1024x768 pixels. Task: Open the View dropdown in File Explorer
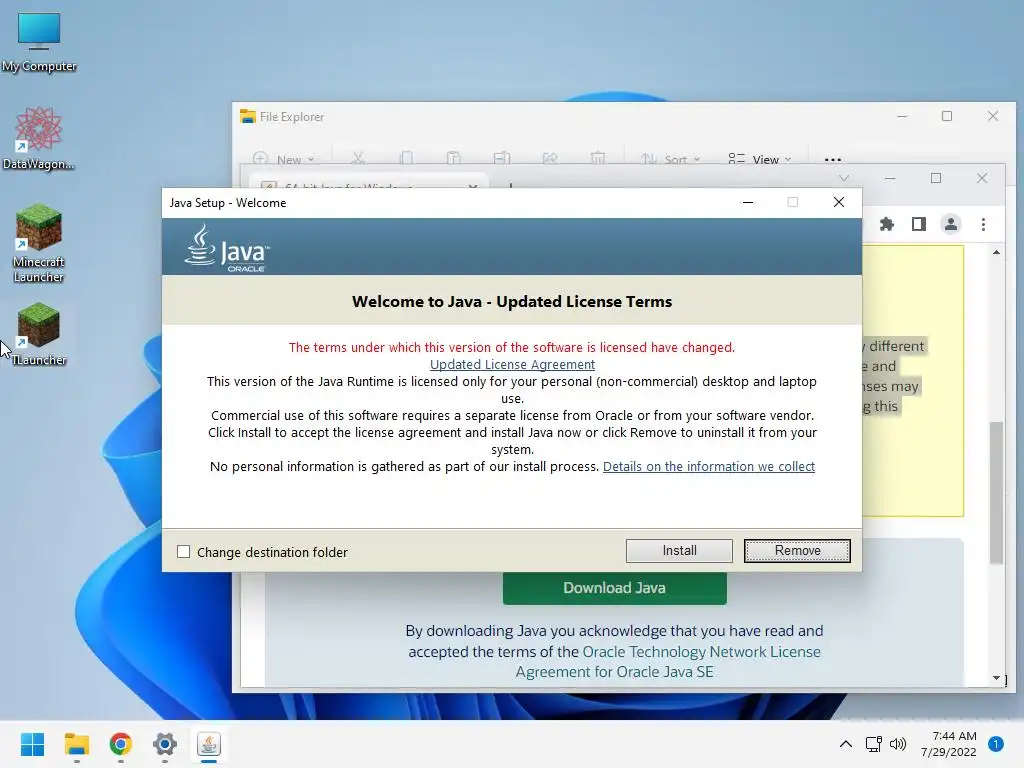(760, 159)
